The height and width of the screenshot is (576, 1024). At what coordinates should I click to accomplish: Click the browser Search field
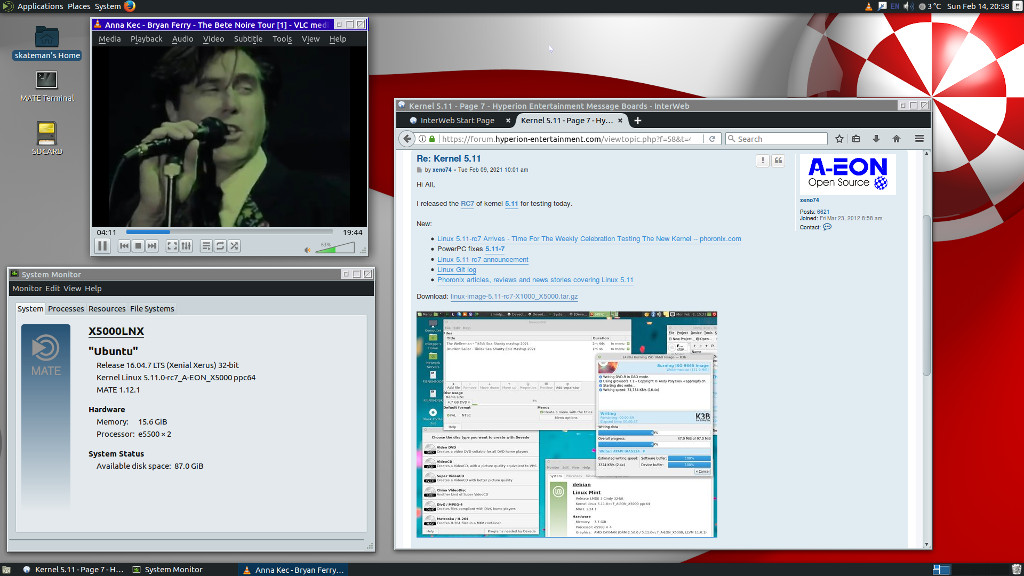(x=776, y=139)
